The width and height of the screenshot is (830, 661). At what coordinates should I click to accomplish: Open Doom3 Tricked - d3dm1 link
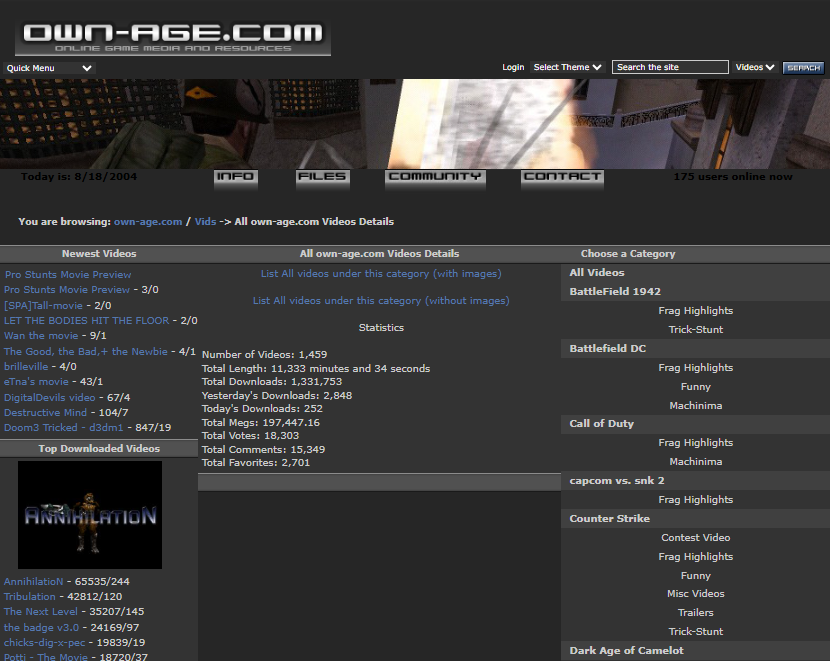[x=64, y=428]
